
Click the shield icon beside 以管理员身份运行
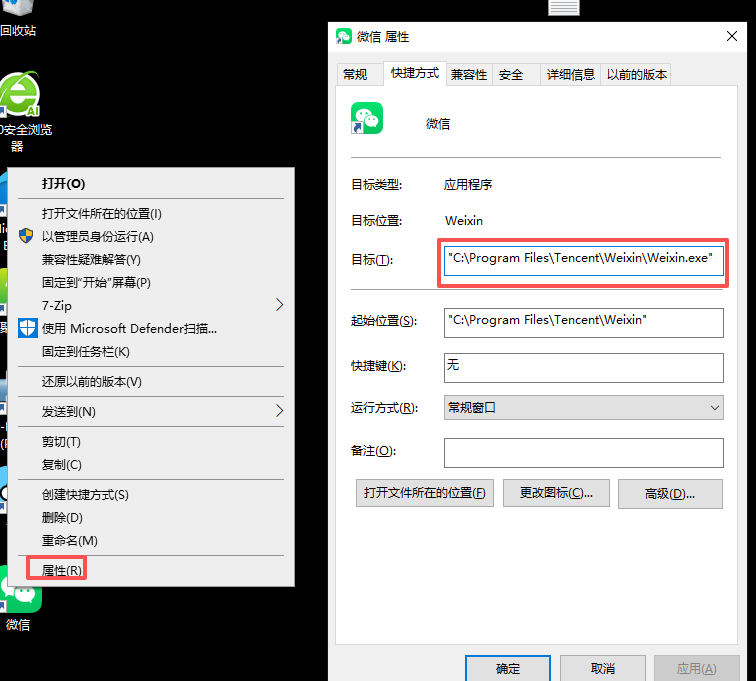point(26,236)
